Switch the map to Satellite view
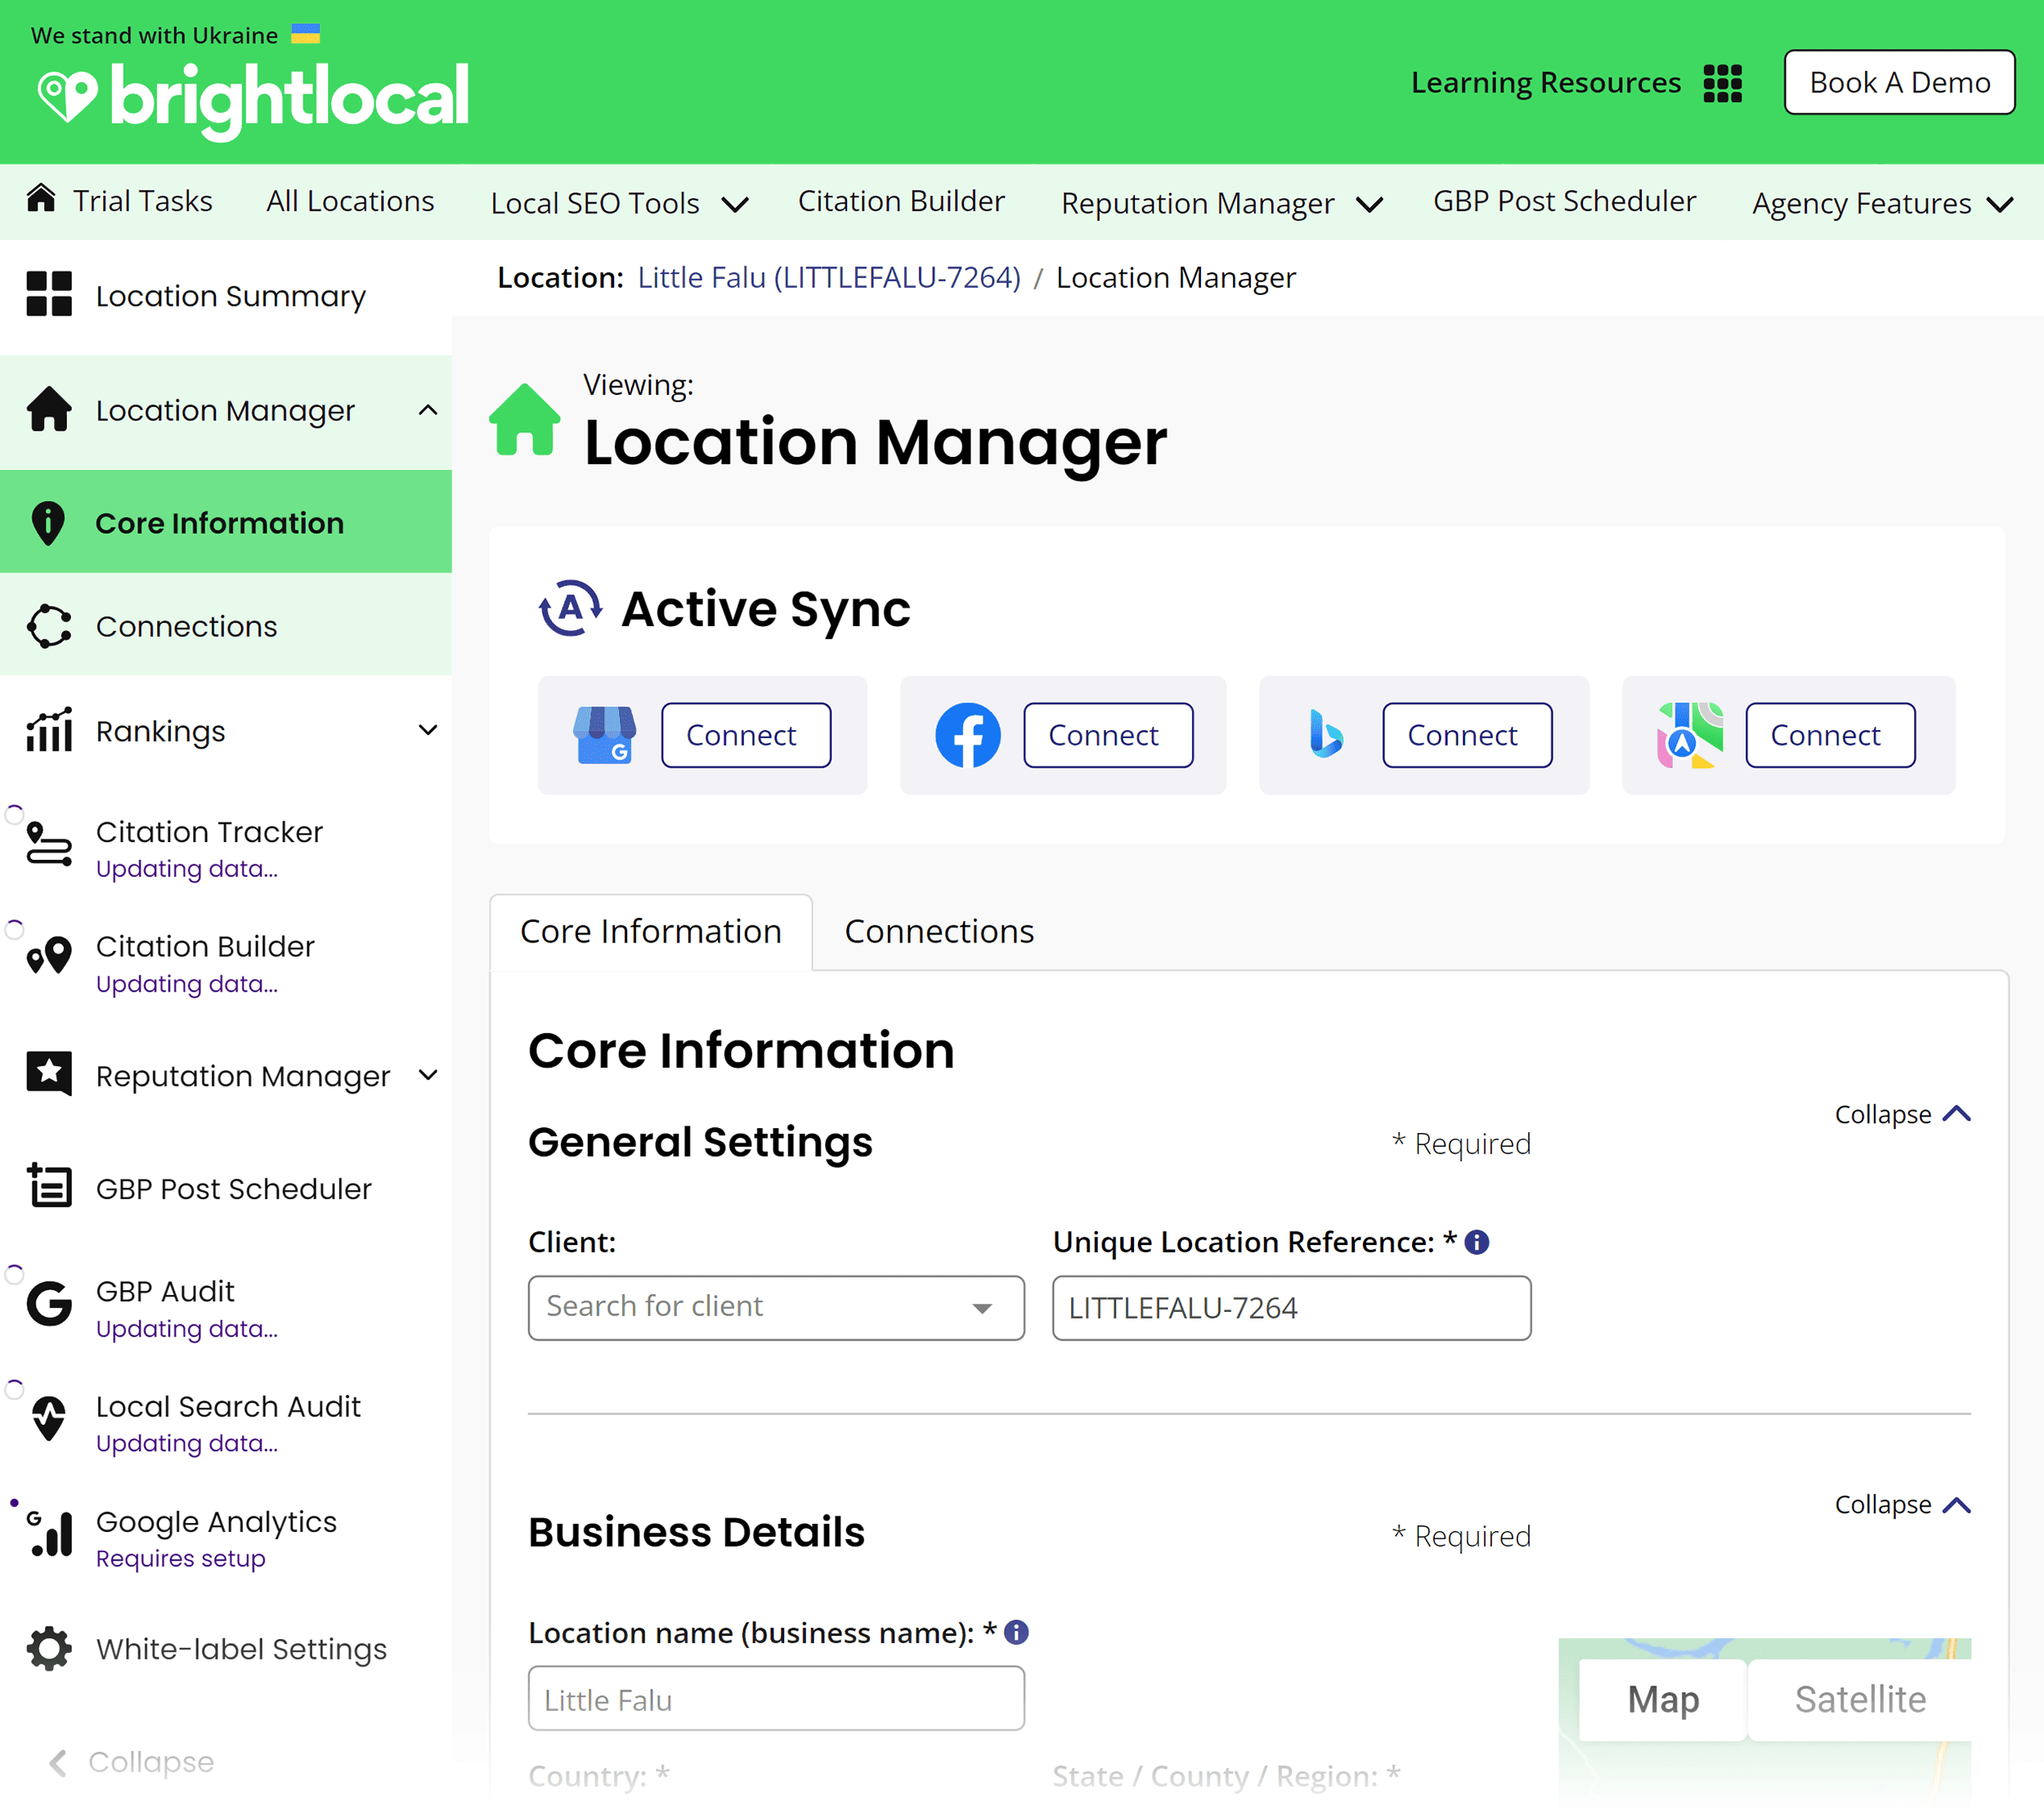Screen dimensions: 2044x1818 tap(1859, 1699)
